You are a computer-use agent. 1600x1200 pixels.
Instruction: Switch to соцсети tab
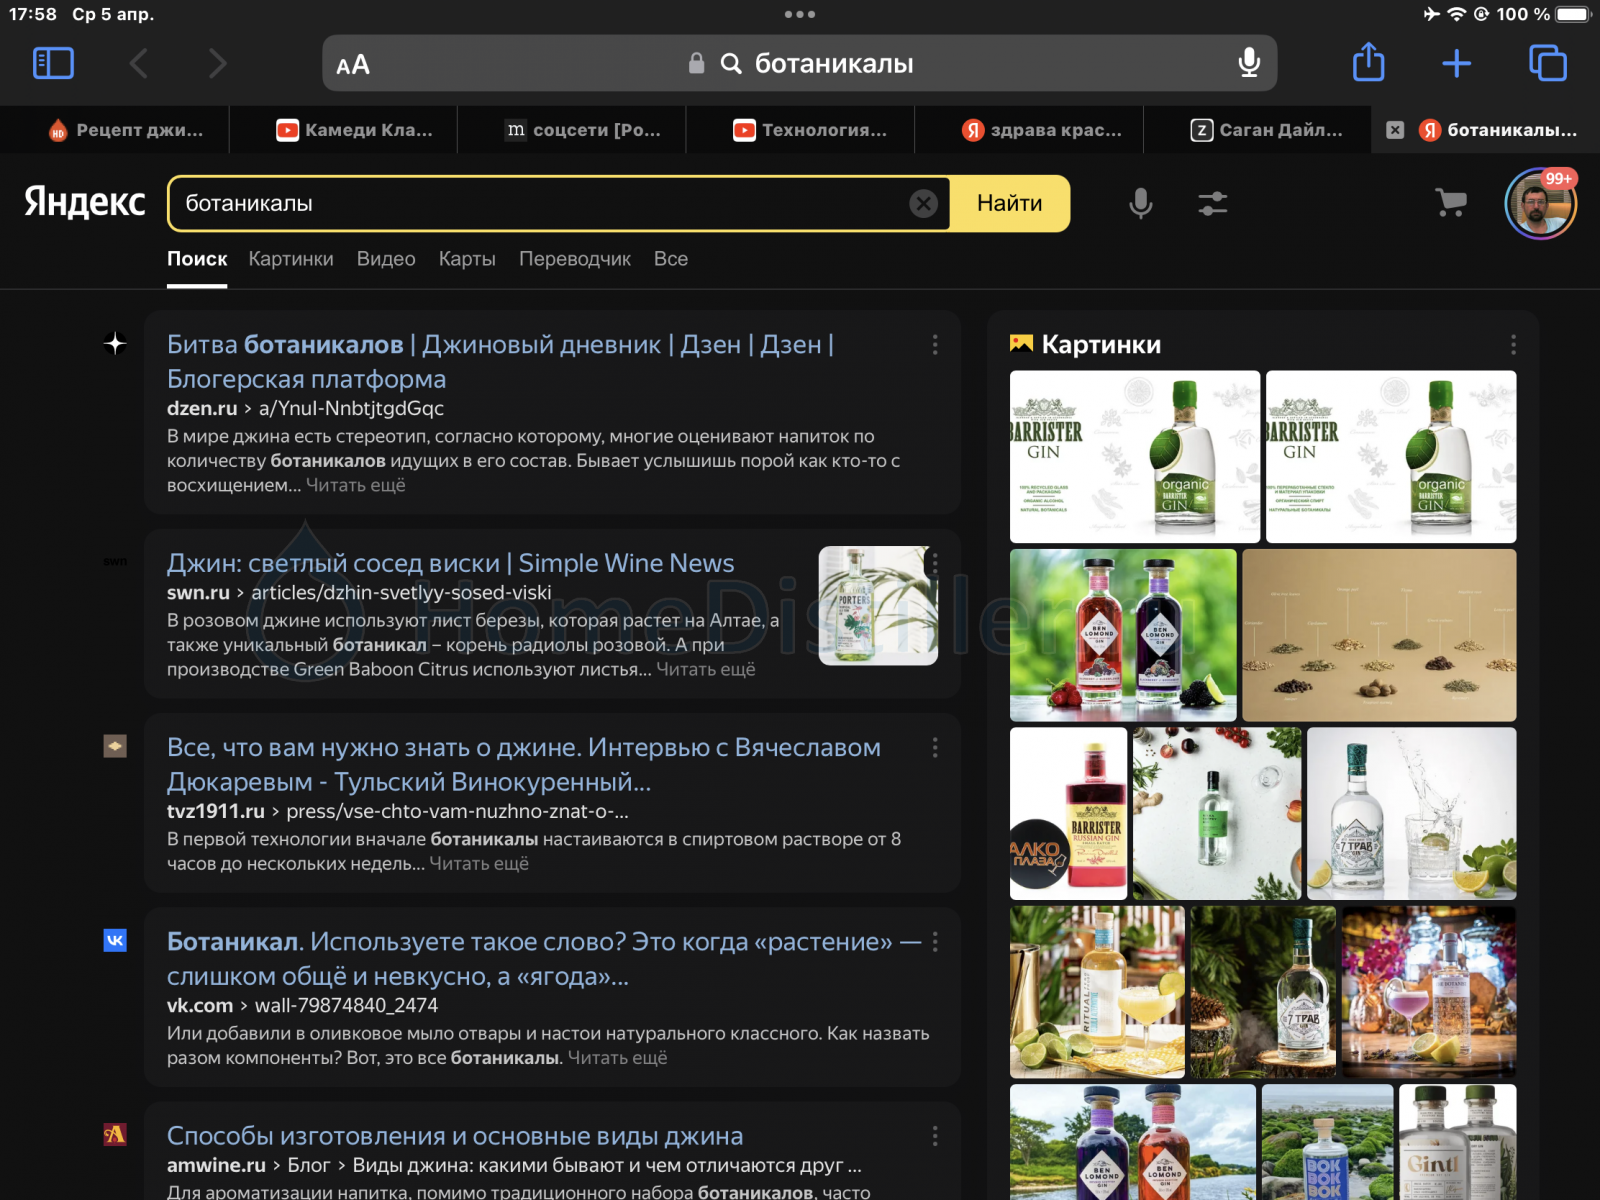tap(583, 130)
